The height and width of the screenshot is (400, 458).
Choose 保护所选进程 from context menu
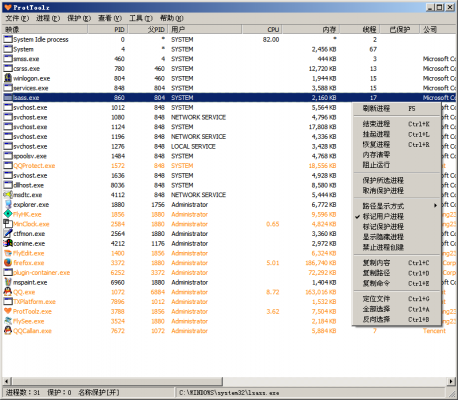pos(396,180)
